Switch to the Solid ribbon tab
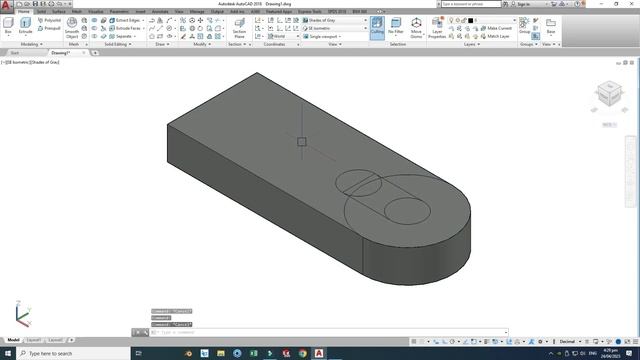 pos(41,11)
